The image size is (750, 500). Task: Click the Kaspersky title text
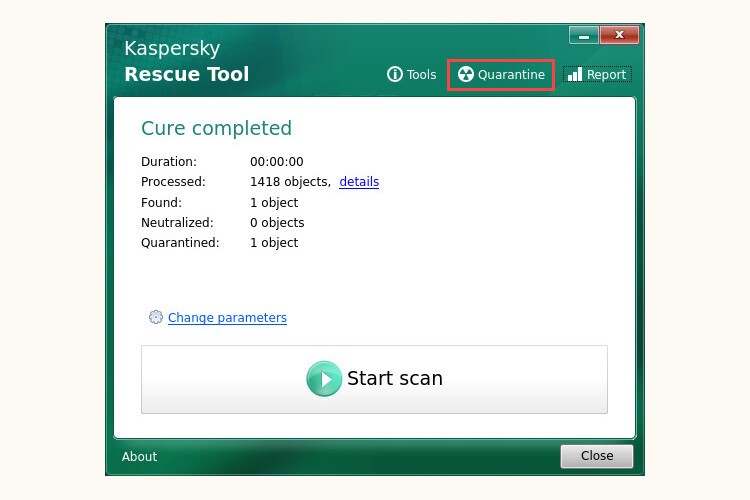click(172, 49)
